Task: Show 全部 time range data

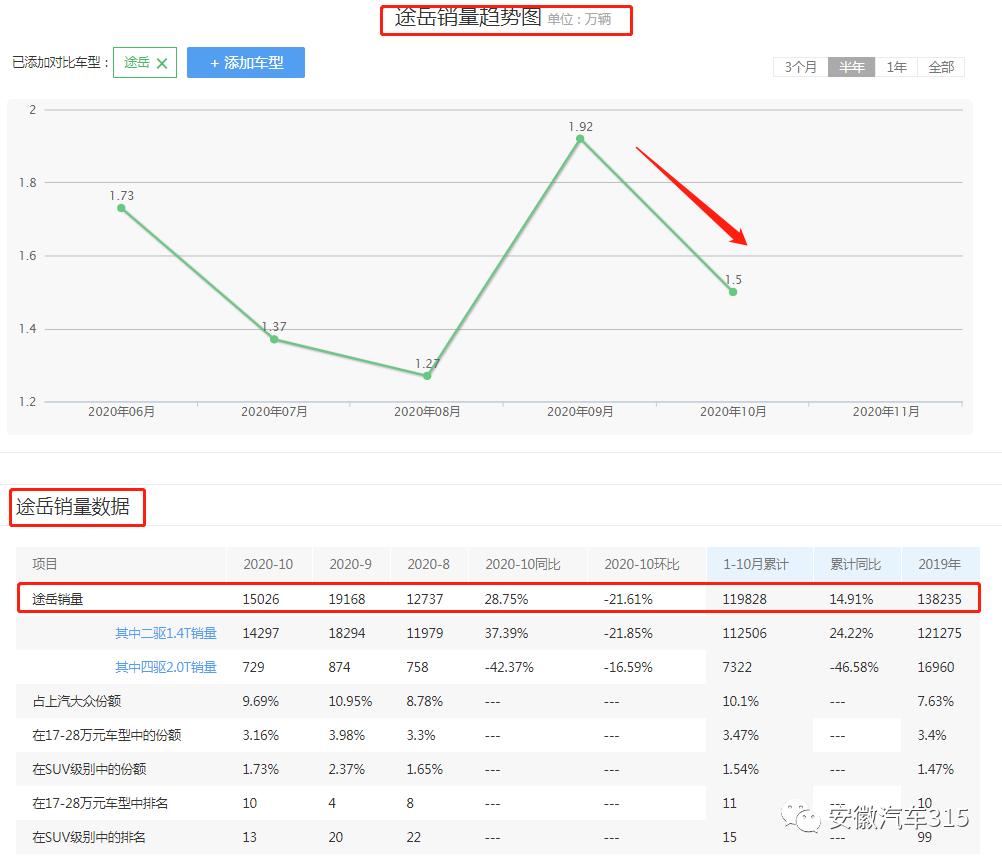Action: (940, 67)
